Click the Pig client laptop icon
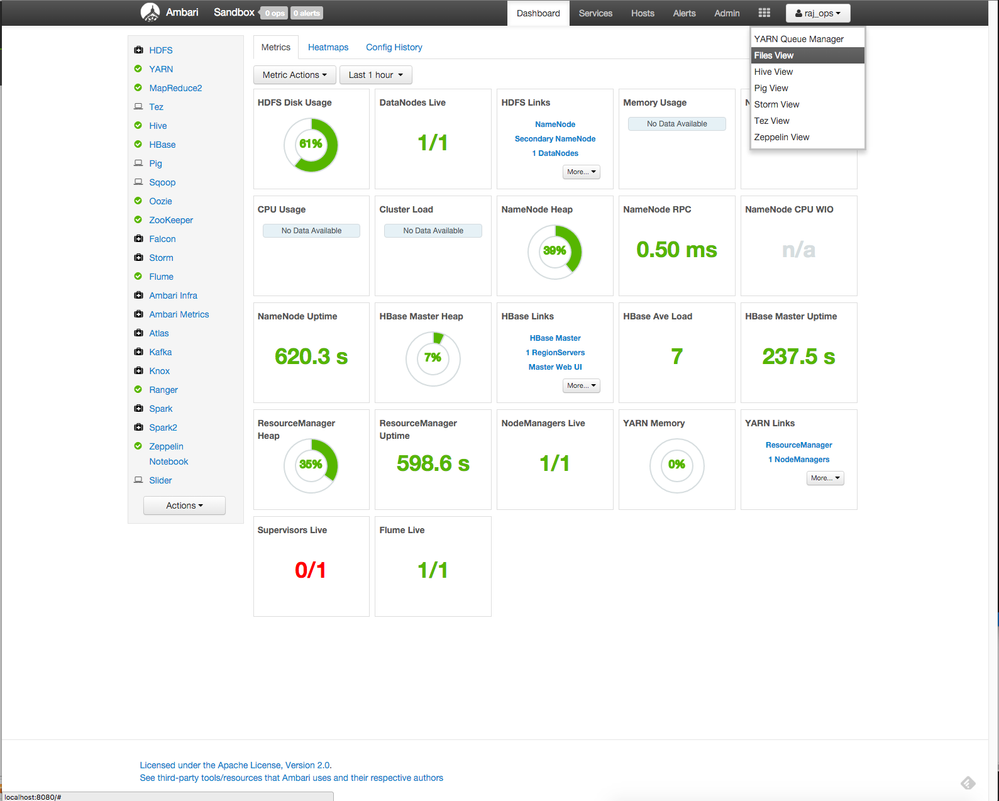 [138, 163]
